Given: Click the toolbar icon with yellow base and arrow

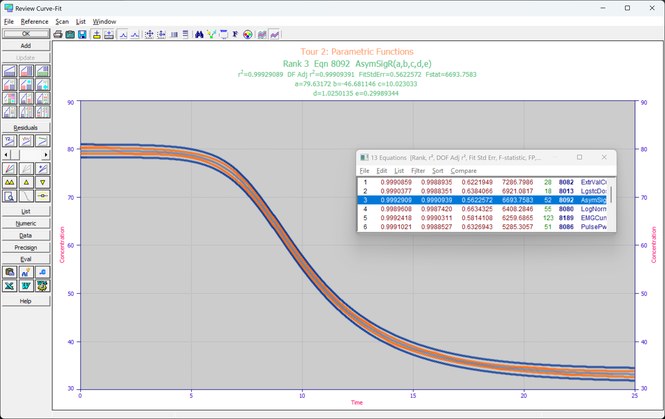Looking at the screenshot, I should (97, 34).
